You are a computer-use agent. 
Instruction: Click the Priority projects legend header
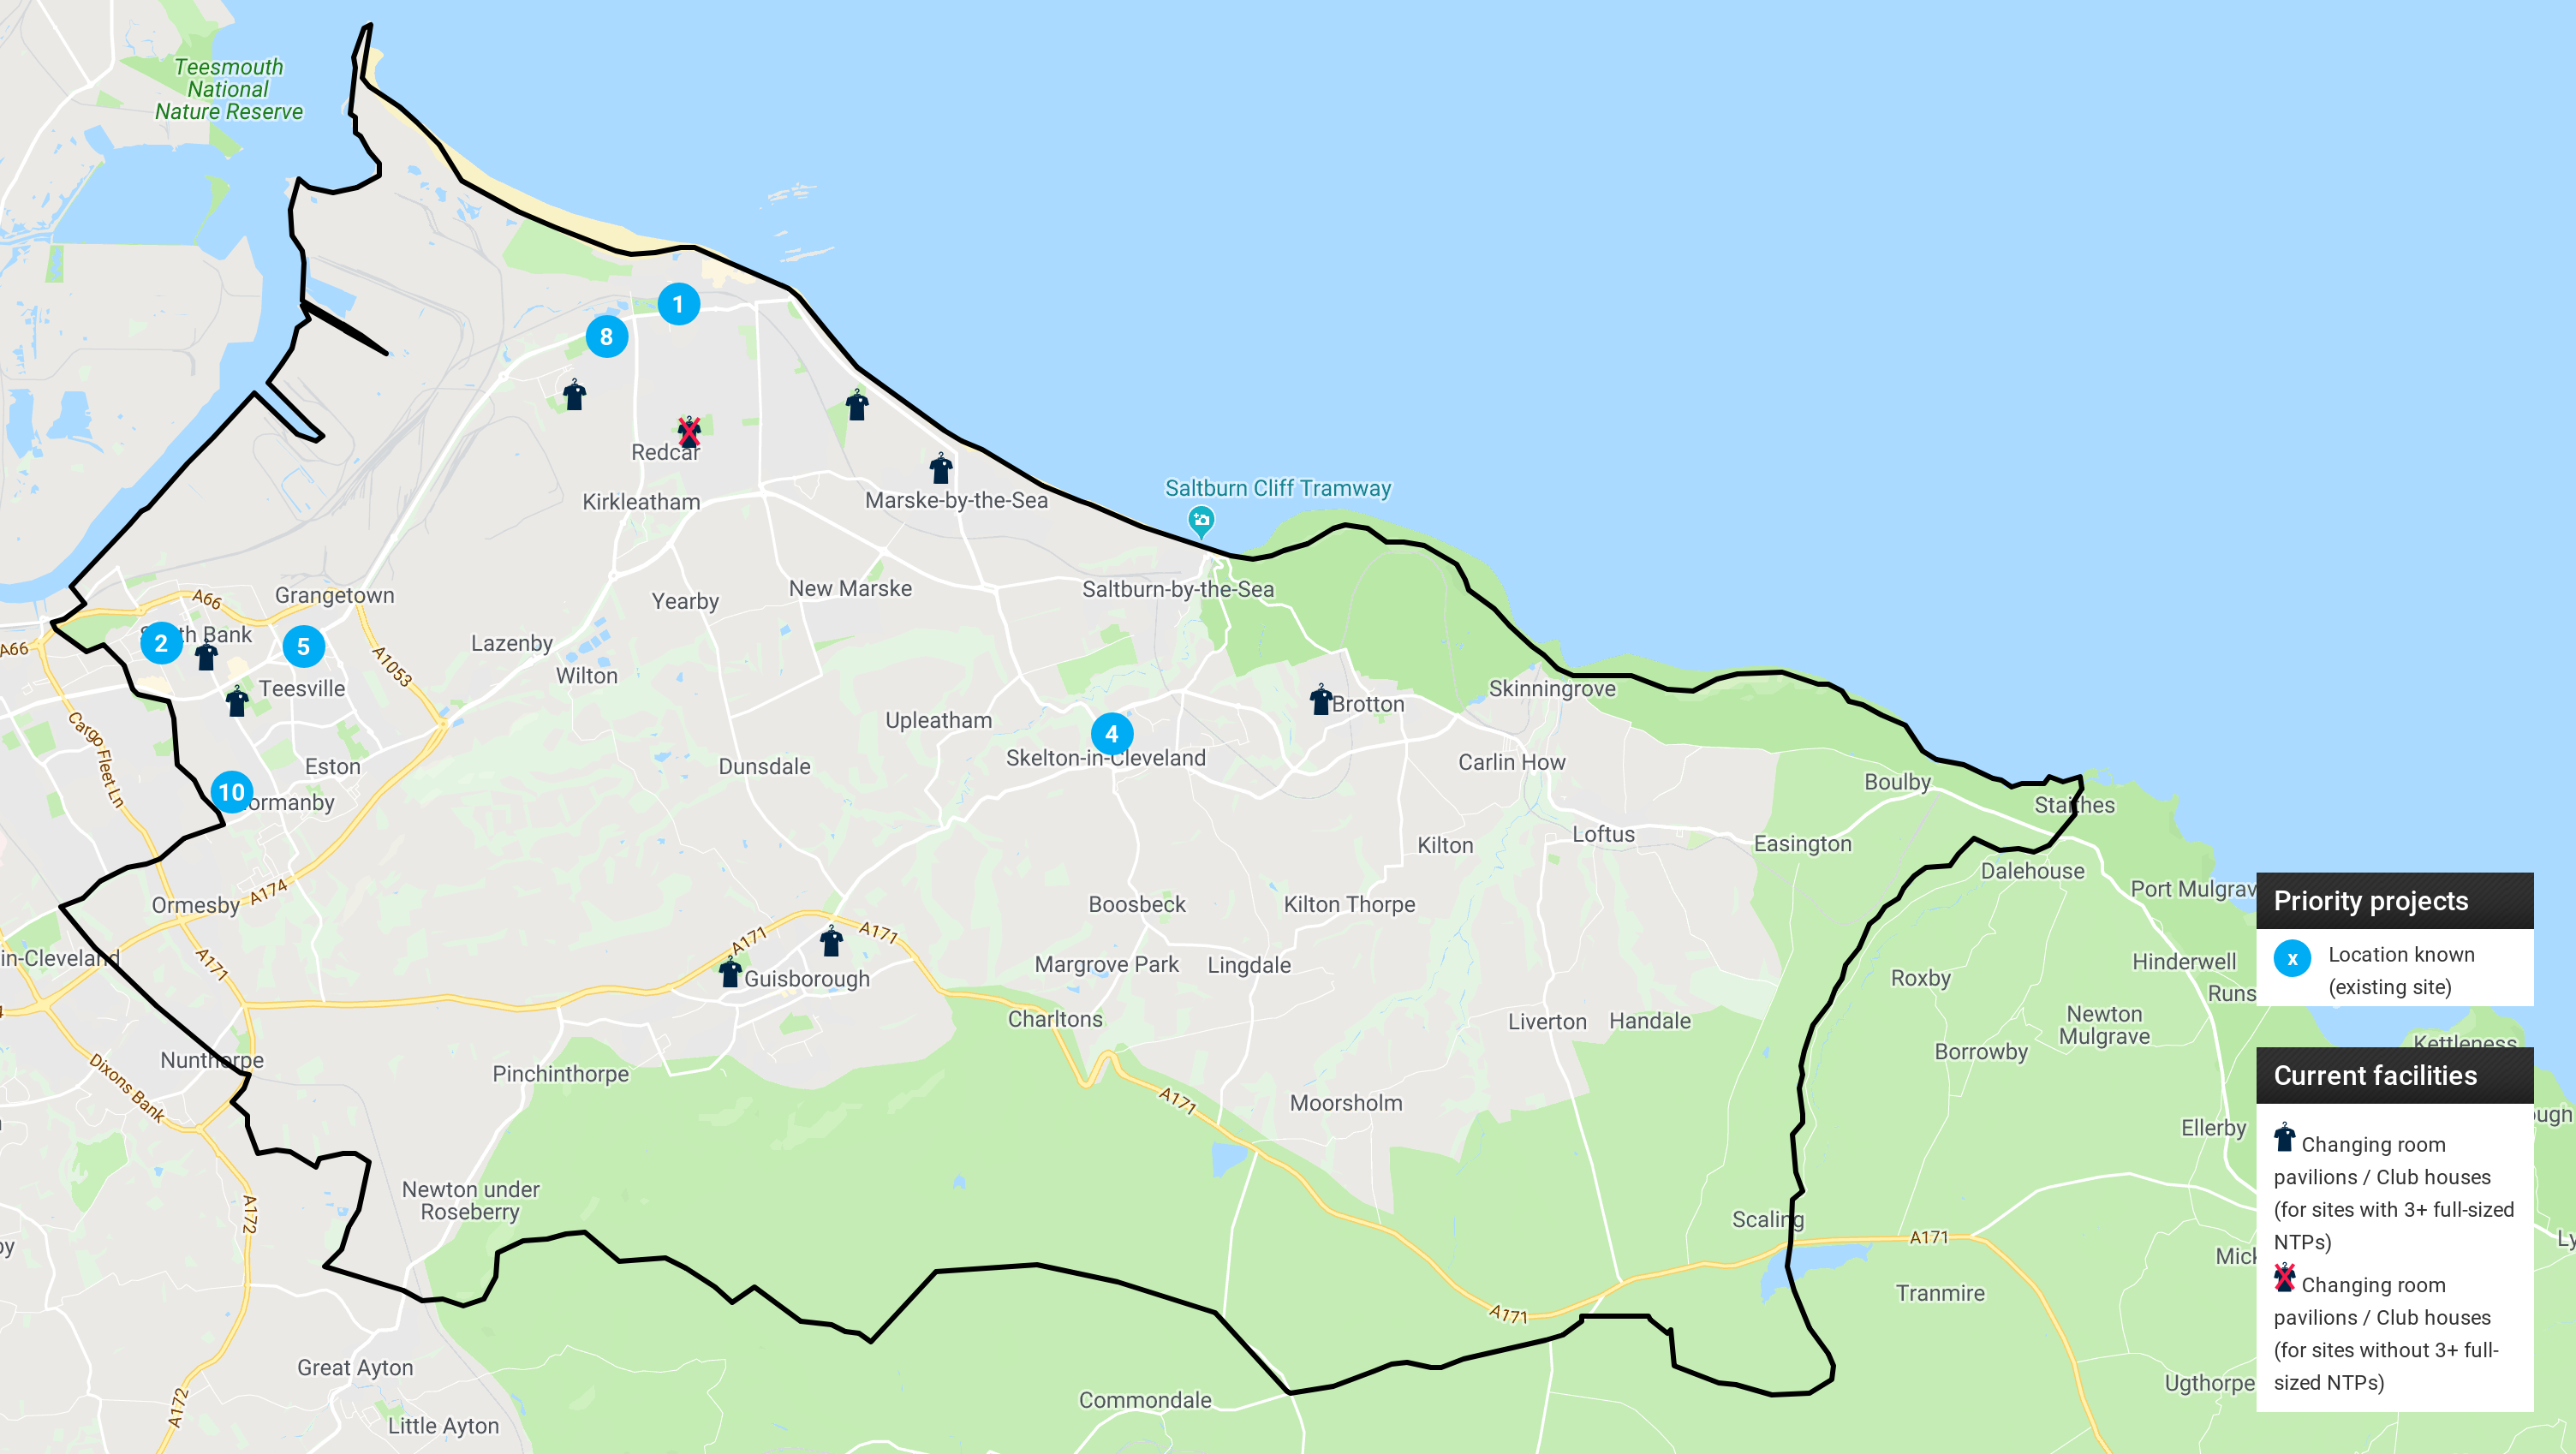coord(2394,901)
